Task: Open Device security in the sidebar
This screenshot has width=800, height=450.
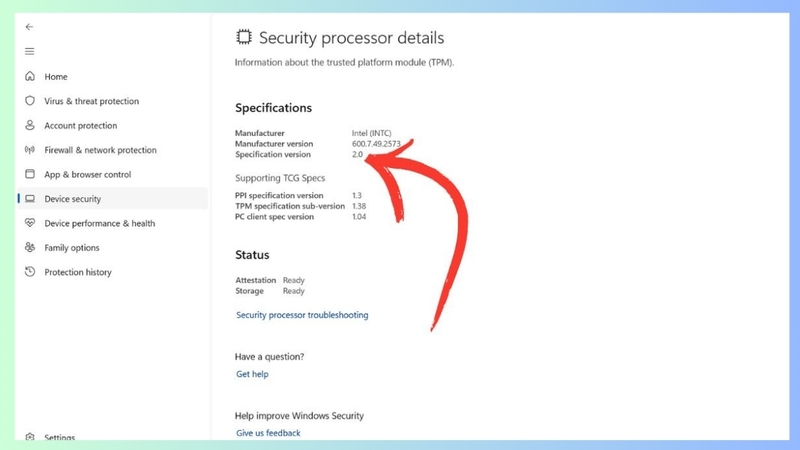Action: 113,198
